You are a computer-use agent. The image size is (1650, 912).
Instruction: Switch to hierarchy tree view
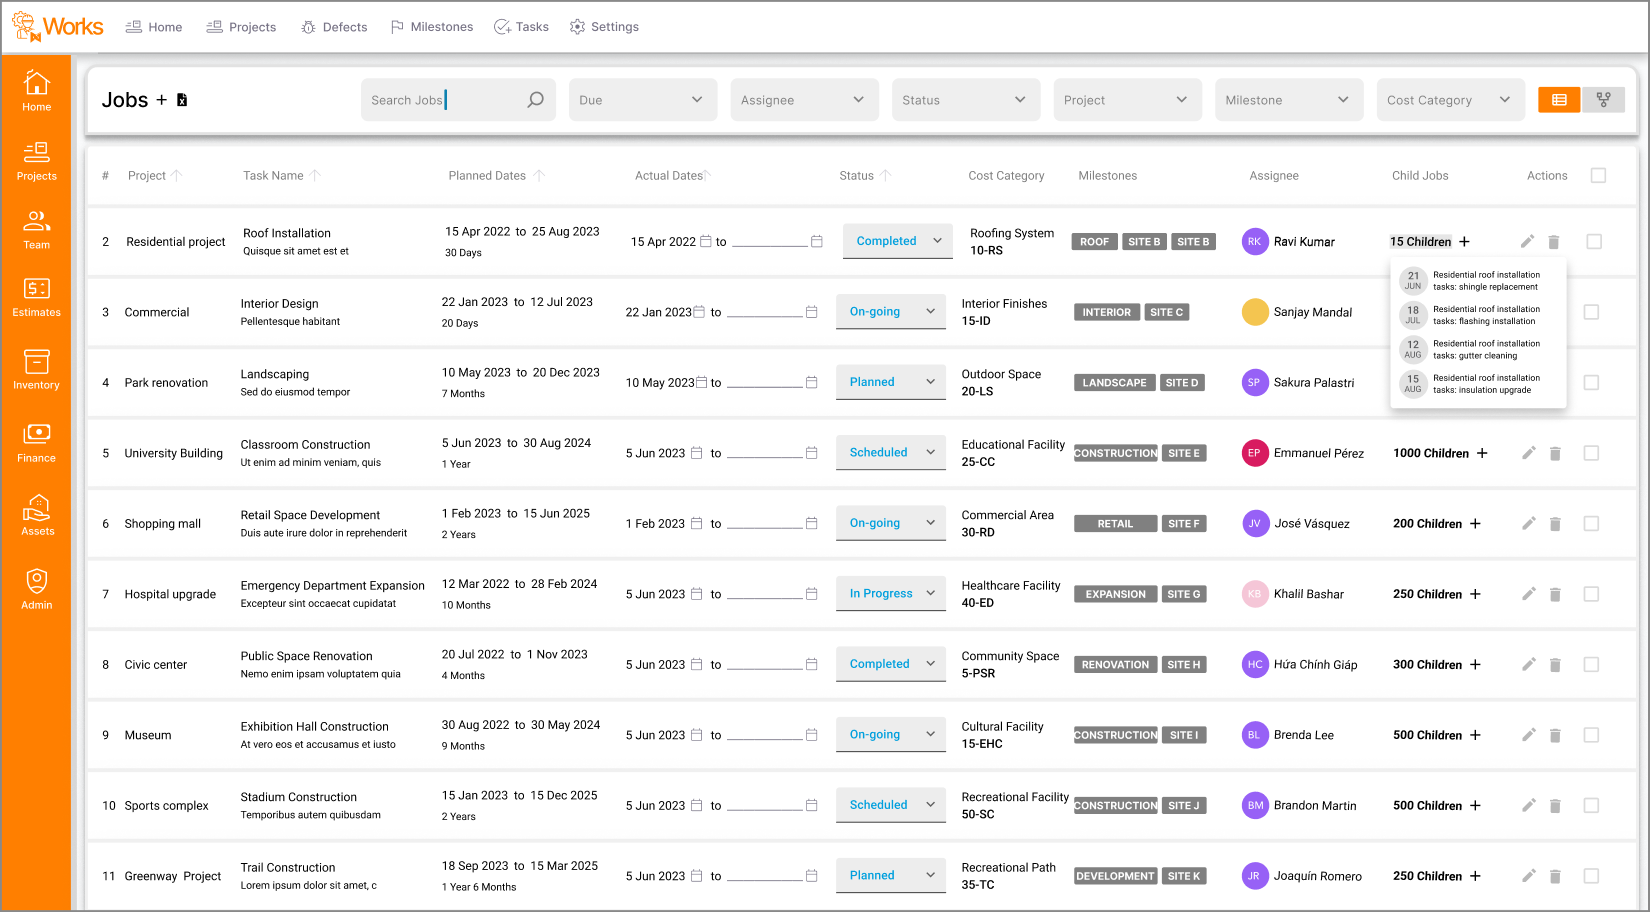point(1603,100)
